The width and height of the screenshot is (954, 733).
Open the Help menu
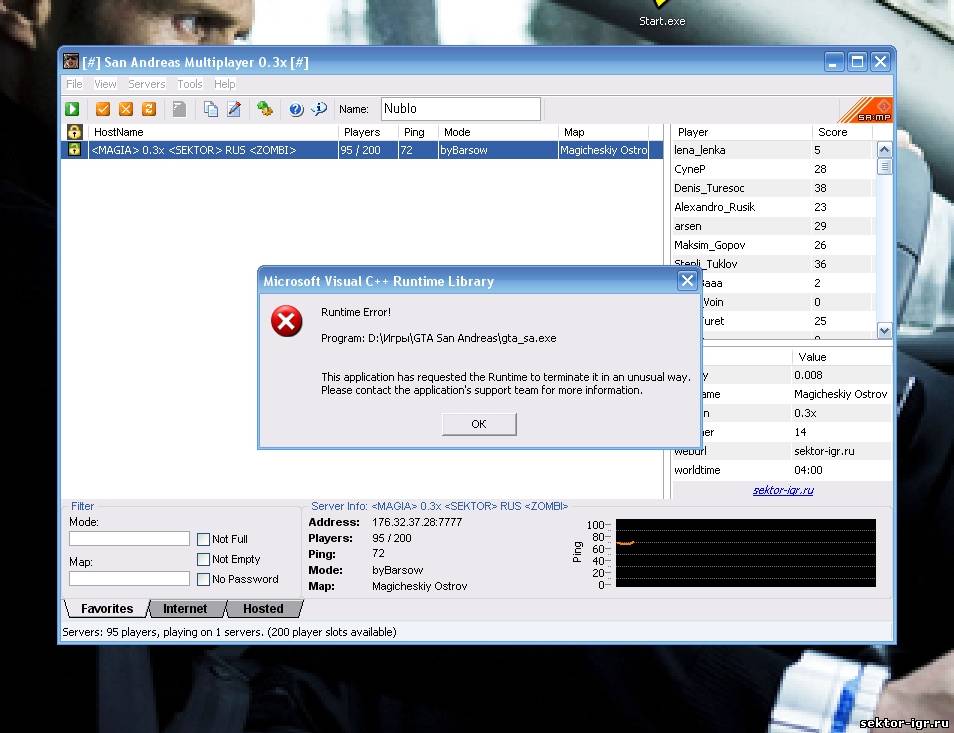pyautogui.click(x=225, y=84)
